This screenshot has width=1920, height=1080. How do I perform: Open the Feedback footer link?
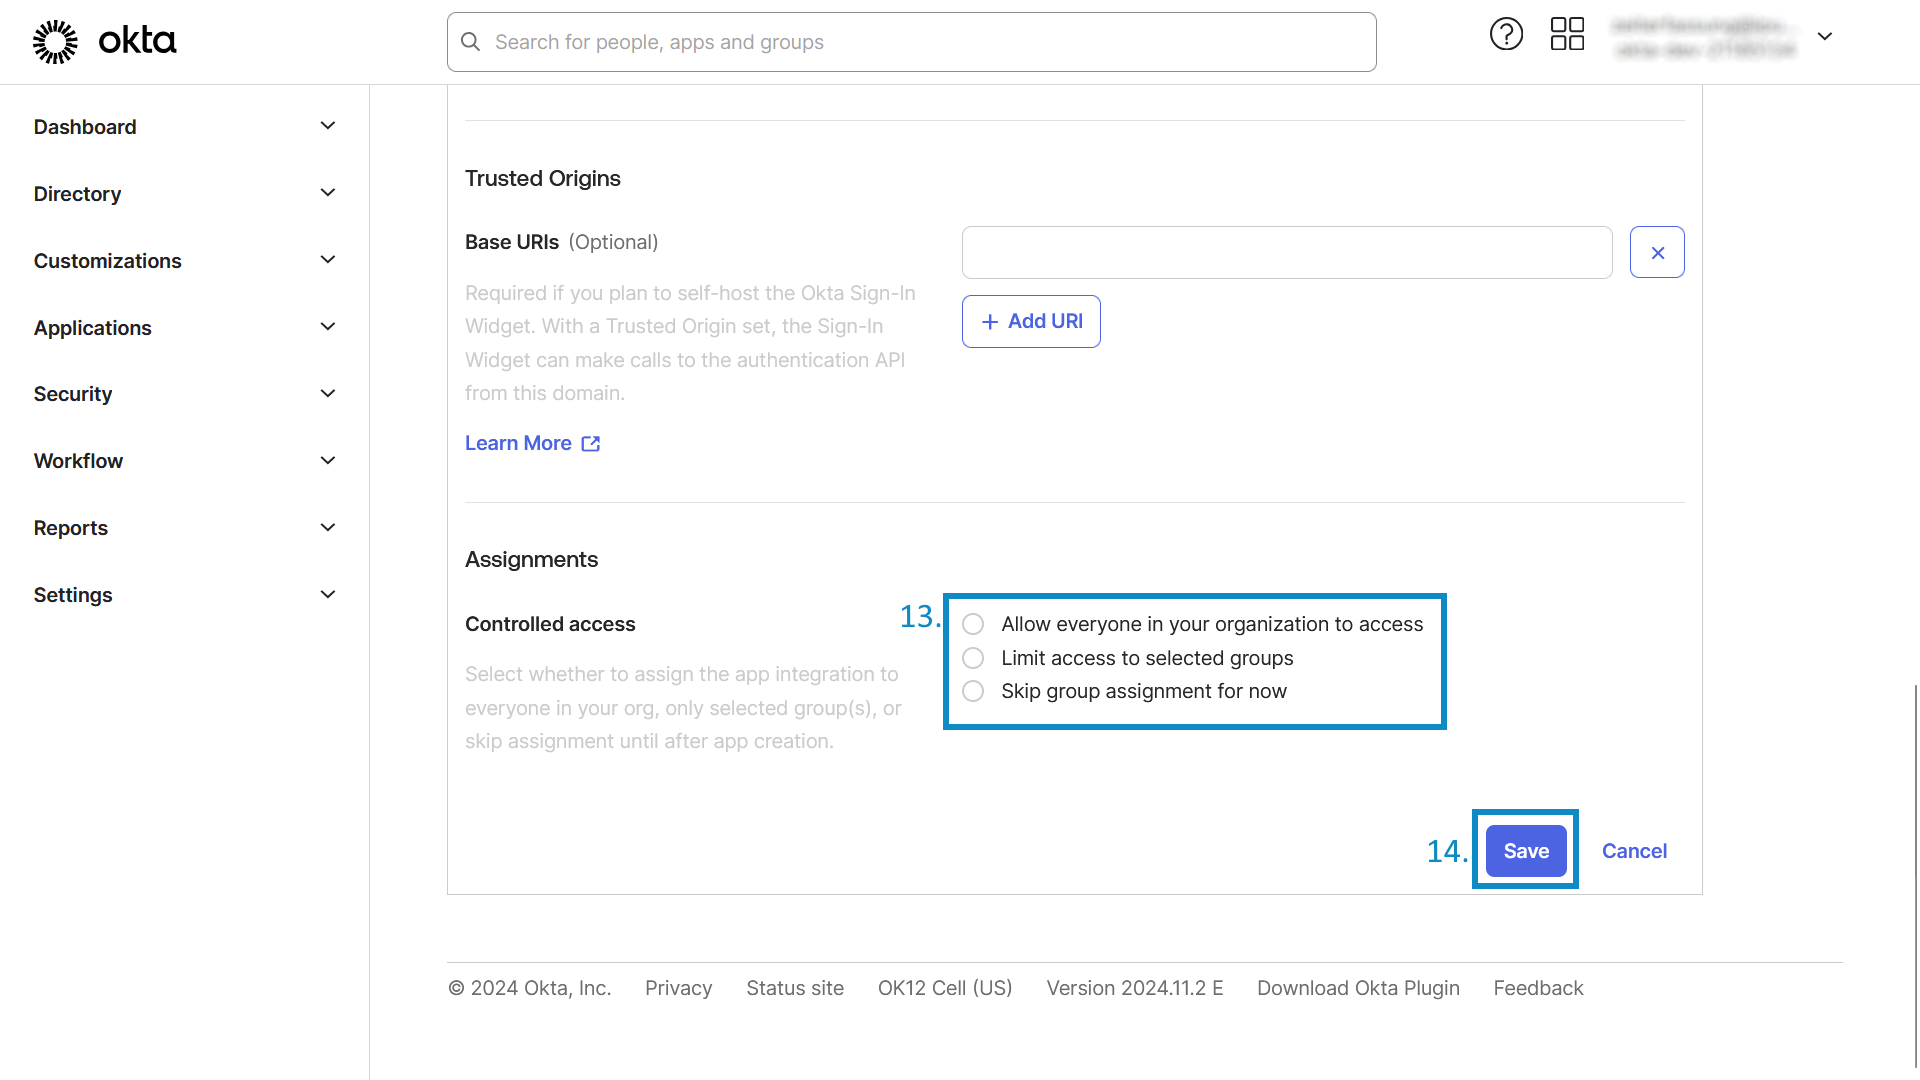pos(1538,988)
